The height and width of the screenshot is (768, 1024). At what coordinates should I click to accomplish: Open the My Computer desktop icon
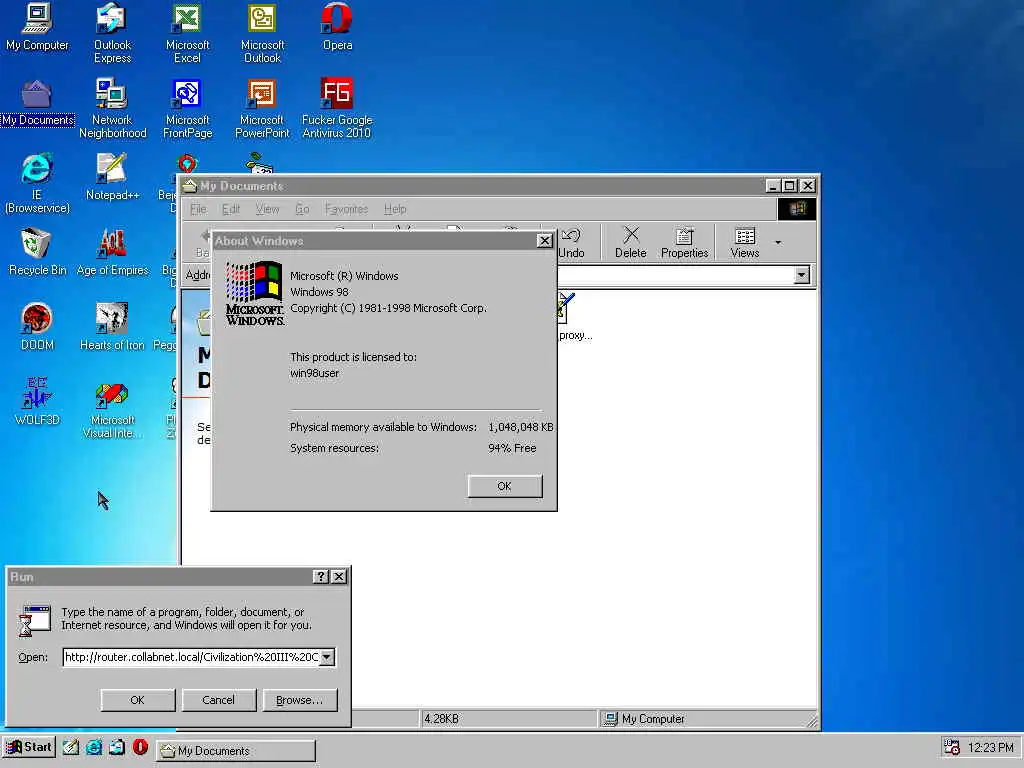(37, 27)
